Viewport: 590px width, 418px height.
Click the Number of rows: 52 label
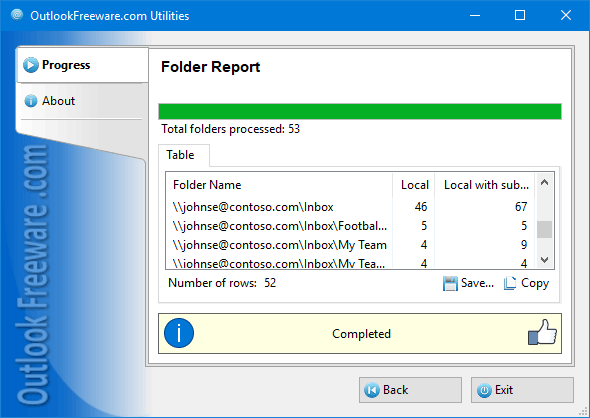tap(222, 283)
